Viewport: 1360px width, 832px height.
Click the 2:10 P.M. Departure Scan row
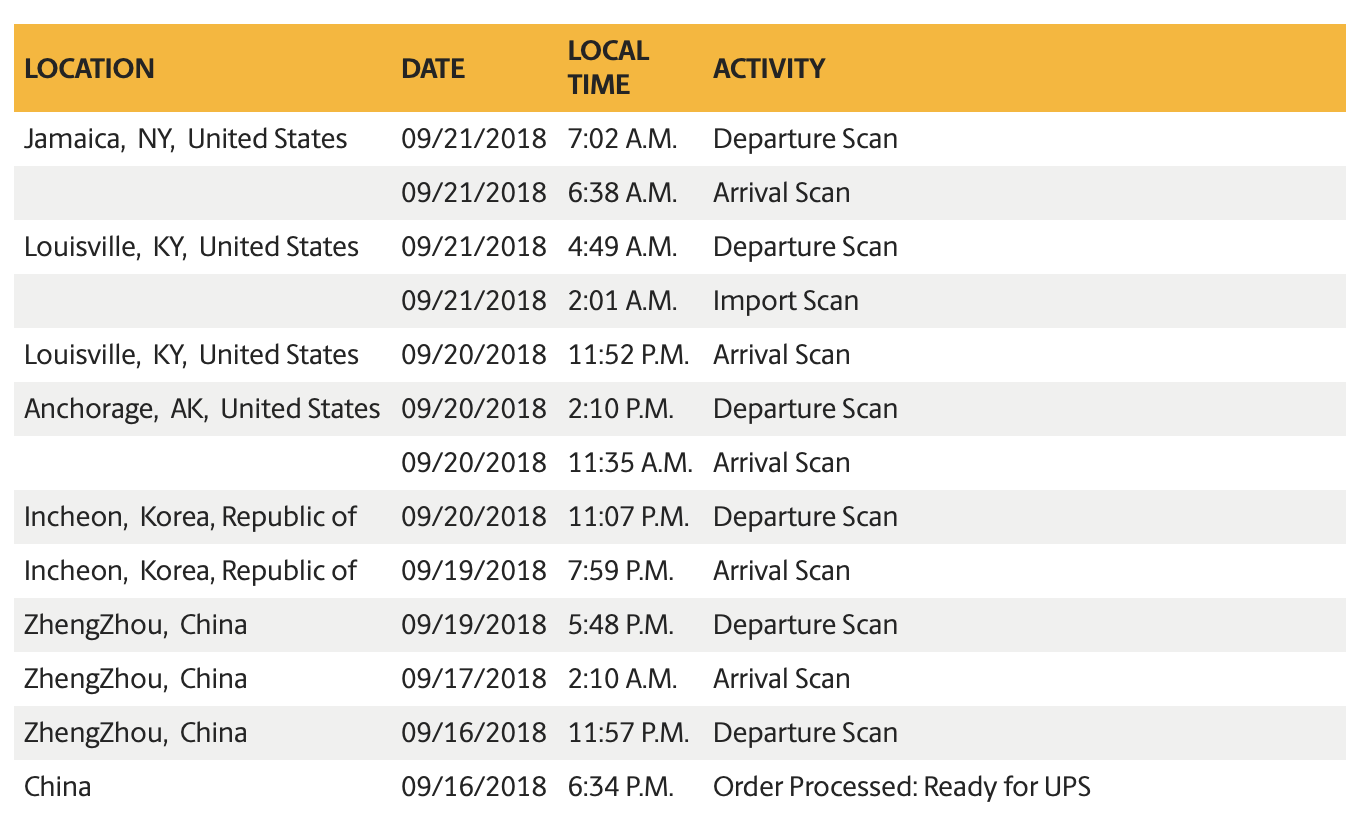[x=804, y=408]
